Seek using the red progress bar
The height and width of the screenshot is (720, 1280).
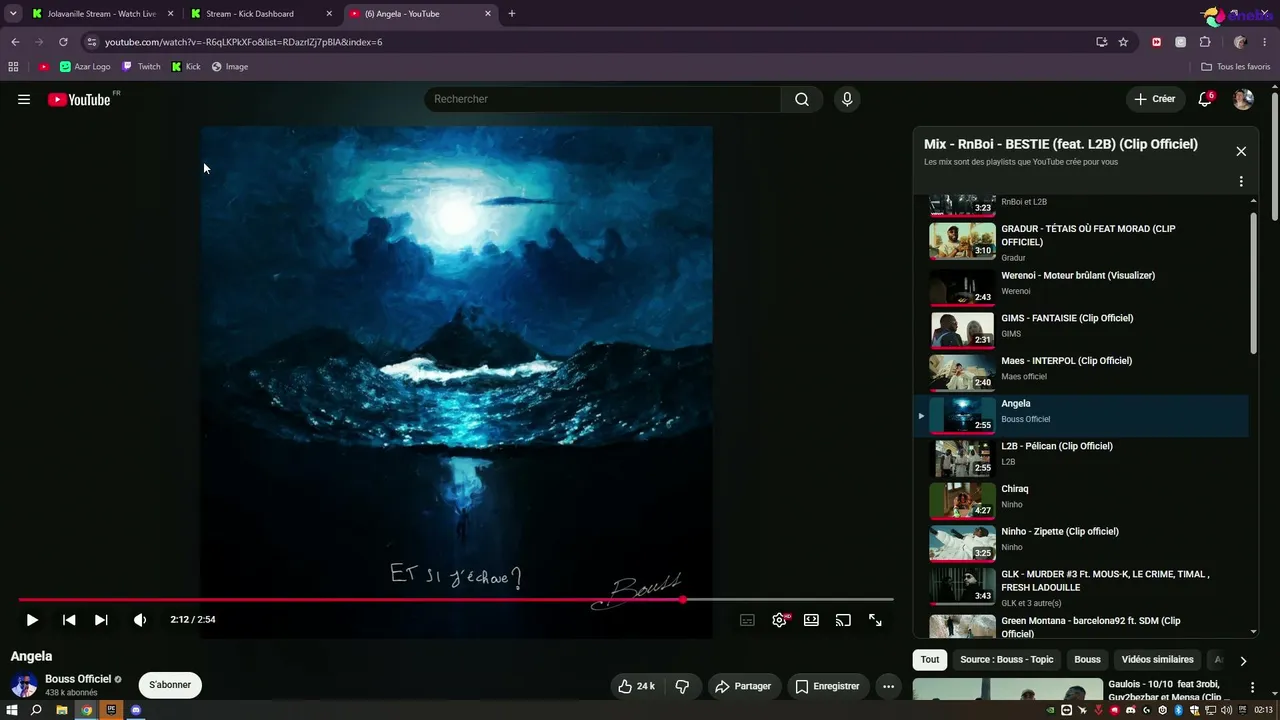tap(456, 600)
